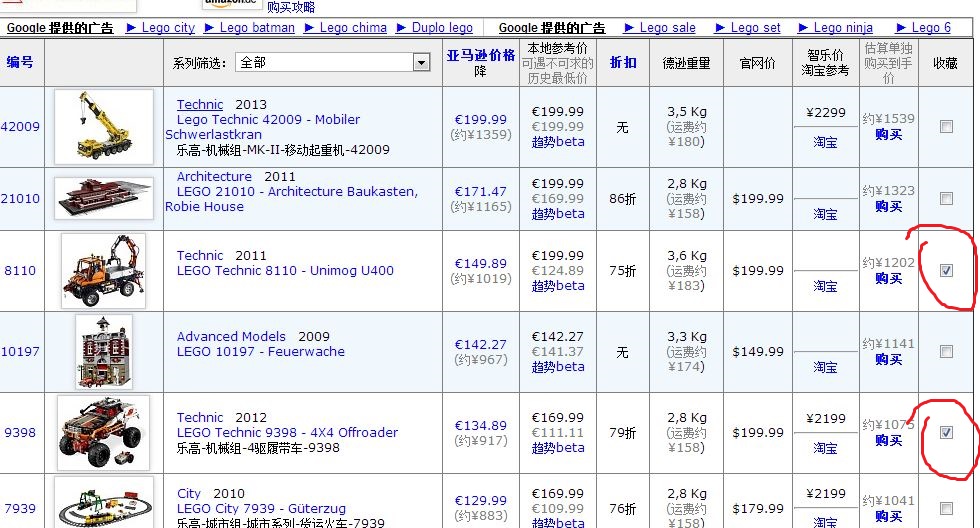Click the 21010 Robie House thumbnail
Image resolution: width=980 pixels, height=528 pixels.
[x=104, y=199]
